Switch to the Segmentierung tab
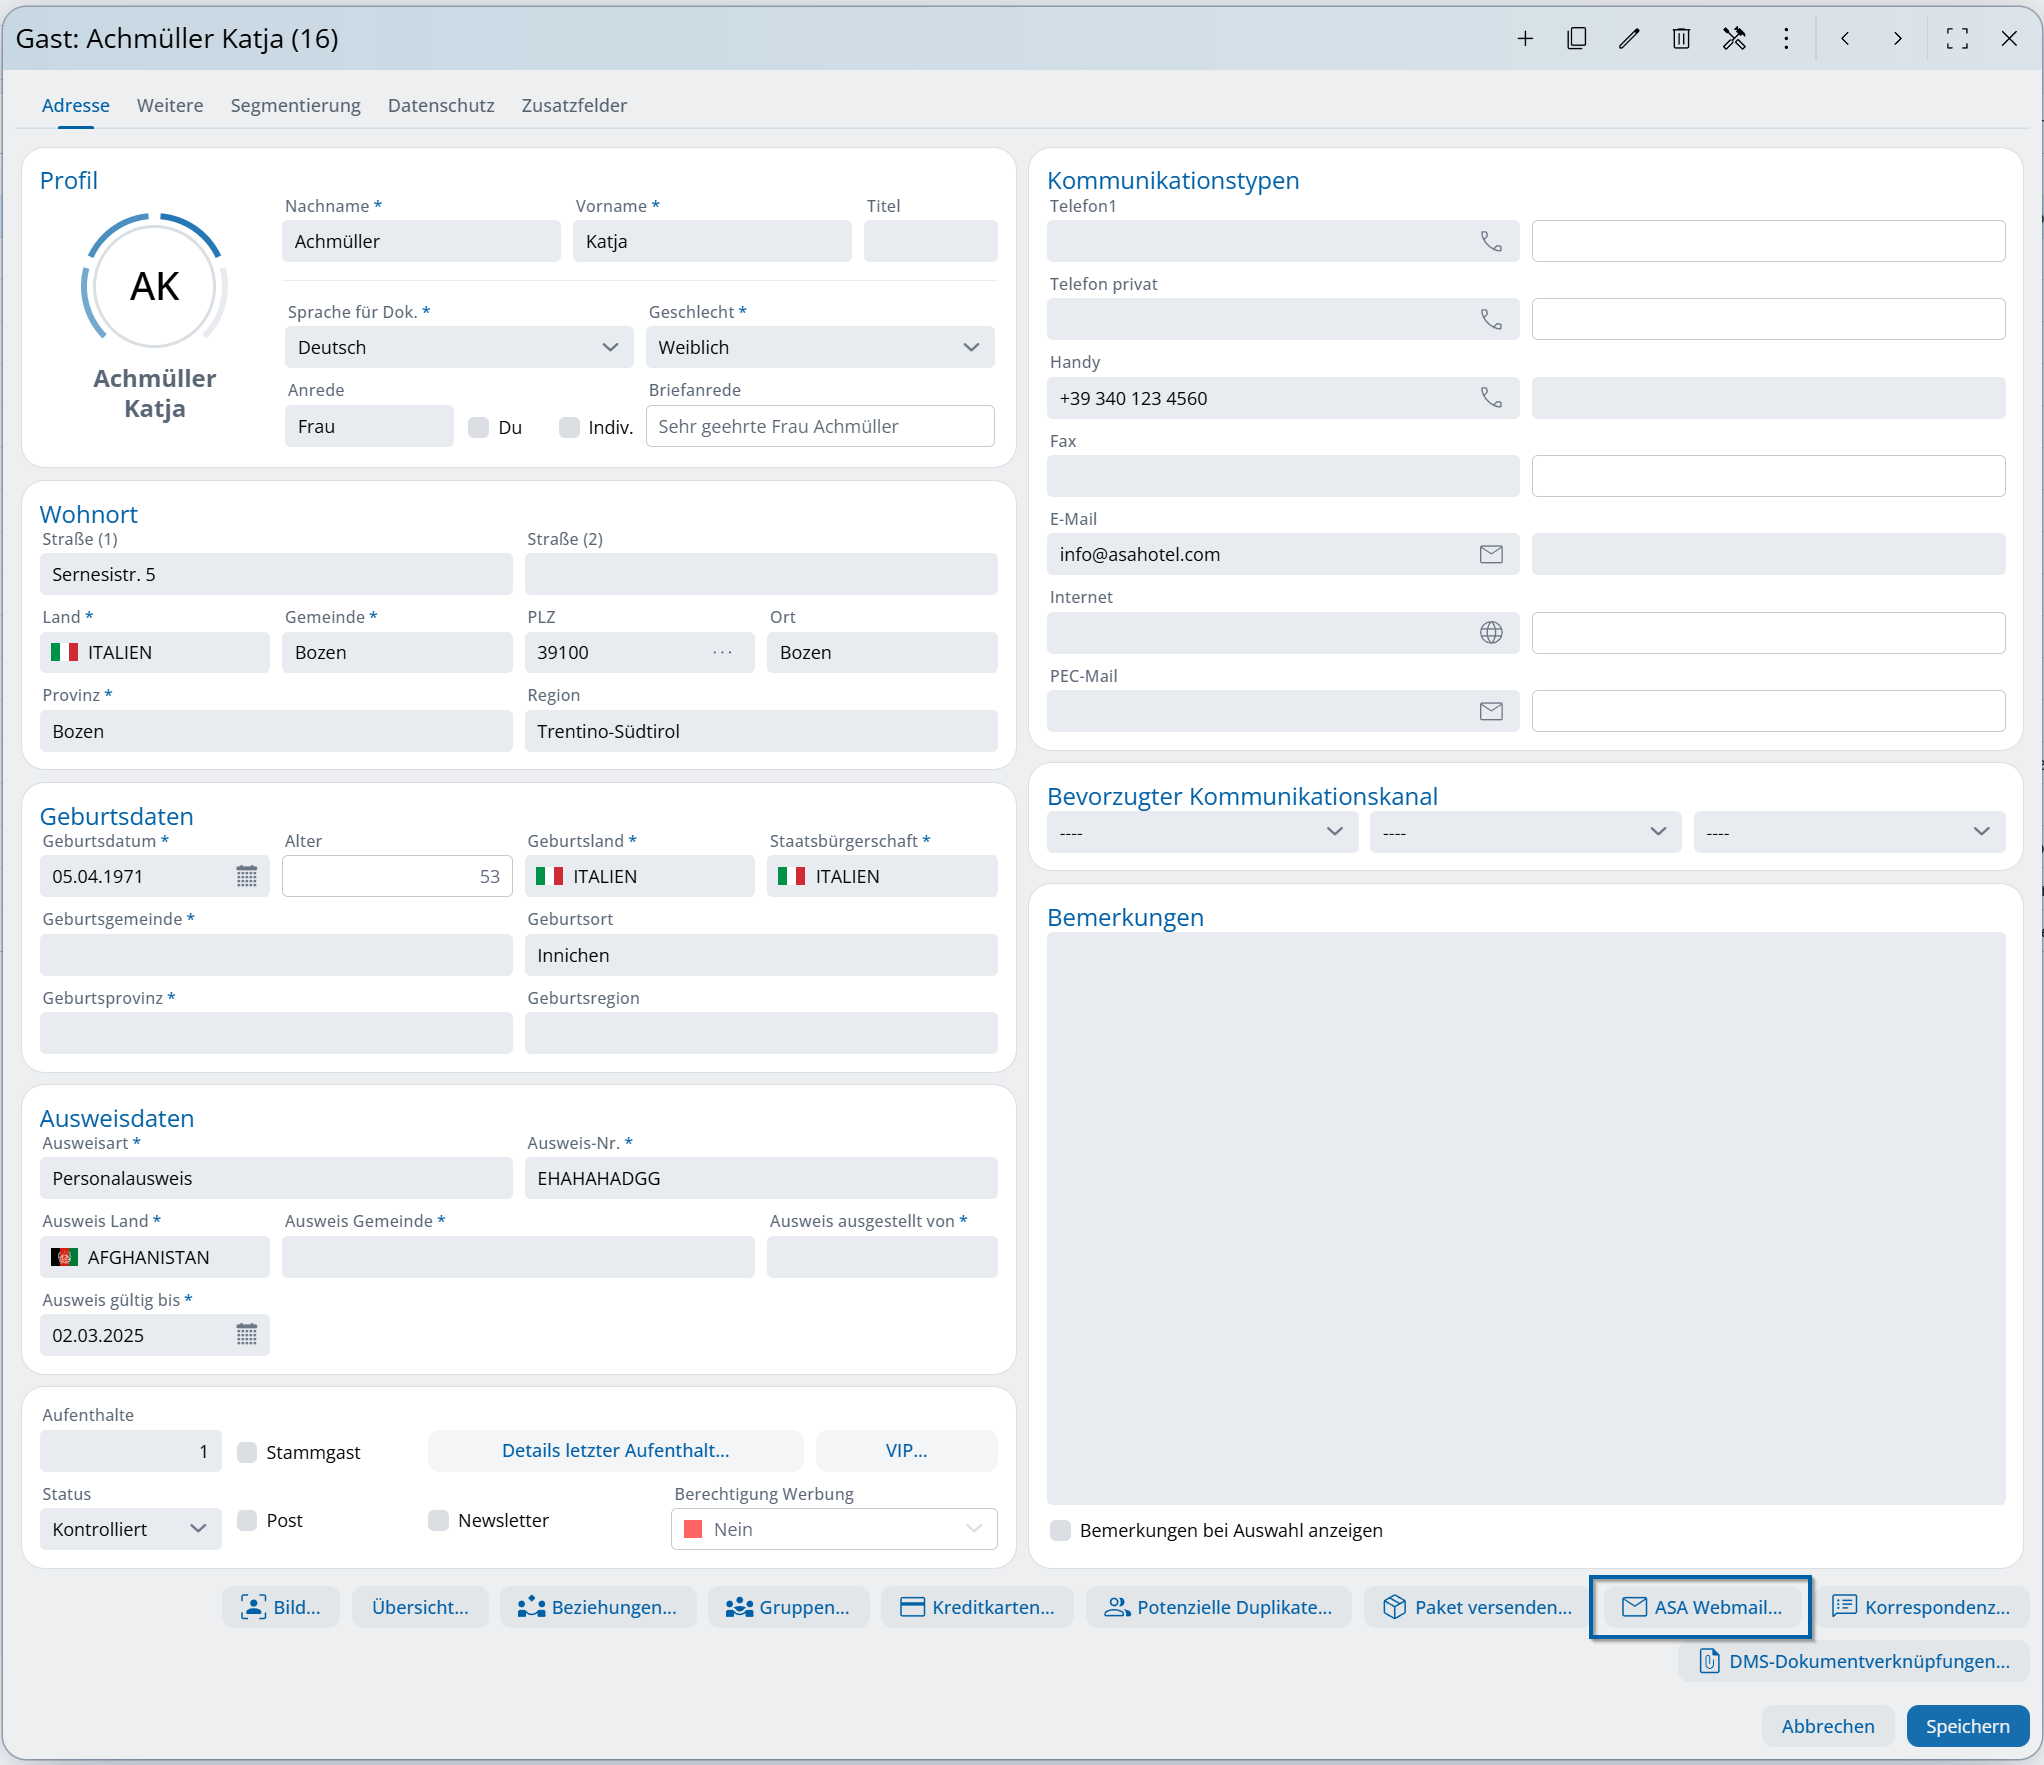This screenshot has width=2044, height=1765. (x=295, y=105)
